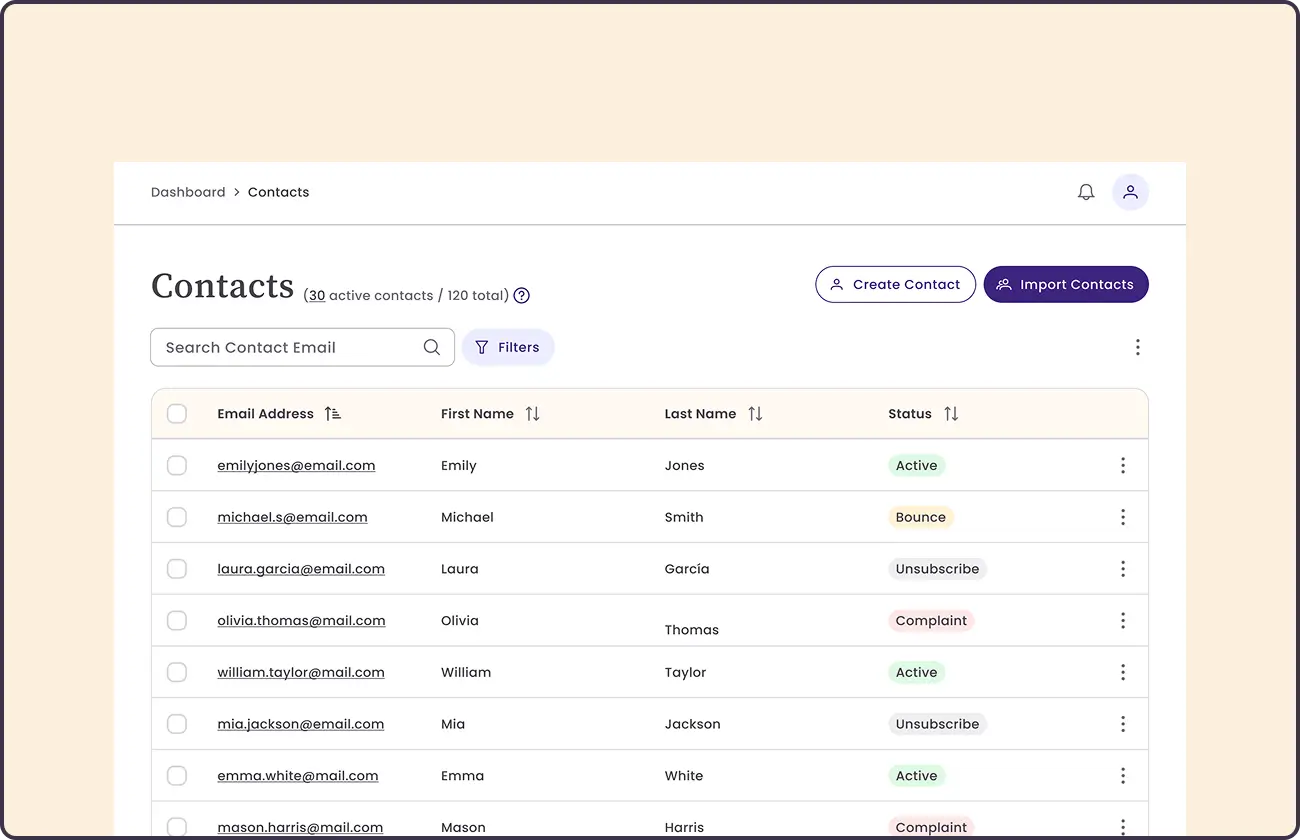Click the help question mark icon

[x=521, y=296]
